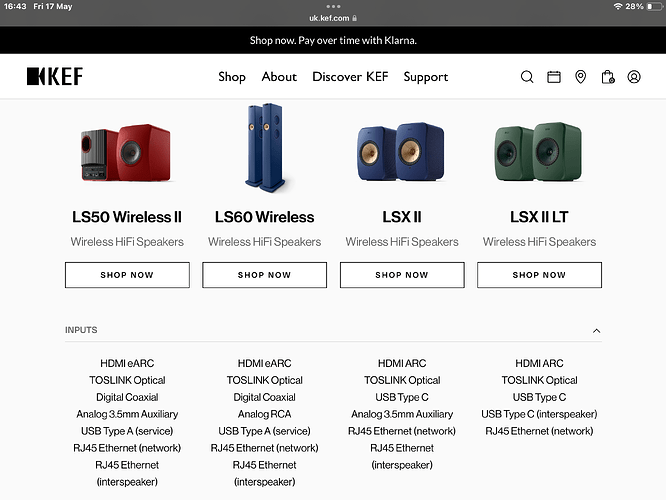Image resolution: width=666 pixels, height=500 pixels.
Task: Select the blue LSX II speaker image
Action: point(402,152)
